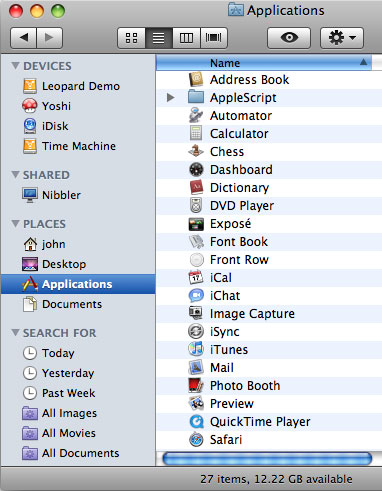Click the yellow minimize window button
The width and height of the screenshot is (382, 491).
[x=37, y=11]
